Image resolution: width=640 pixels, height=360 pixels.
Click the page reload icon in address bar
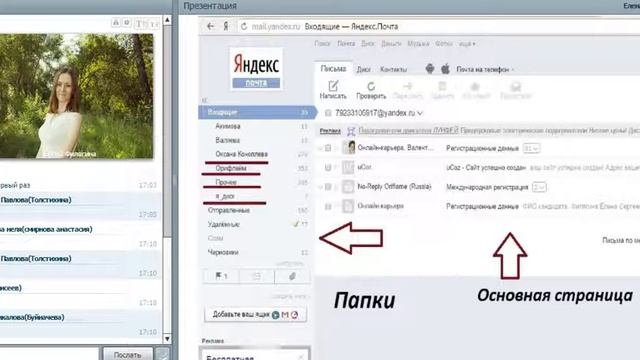tap(244, 27)
